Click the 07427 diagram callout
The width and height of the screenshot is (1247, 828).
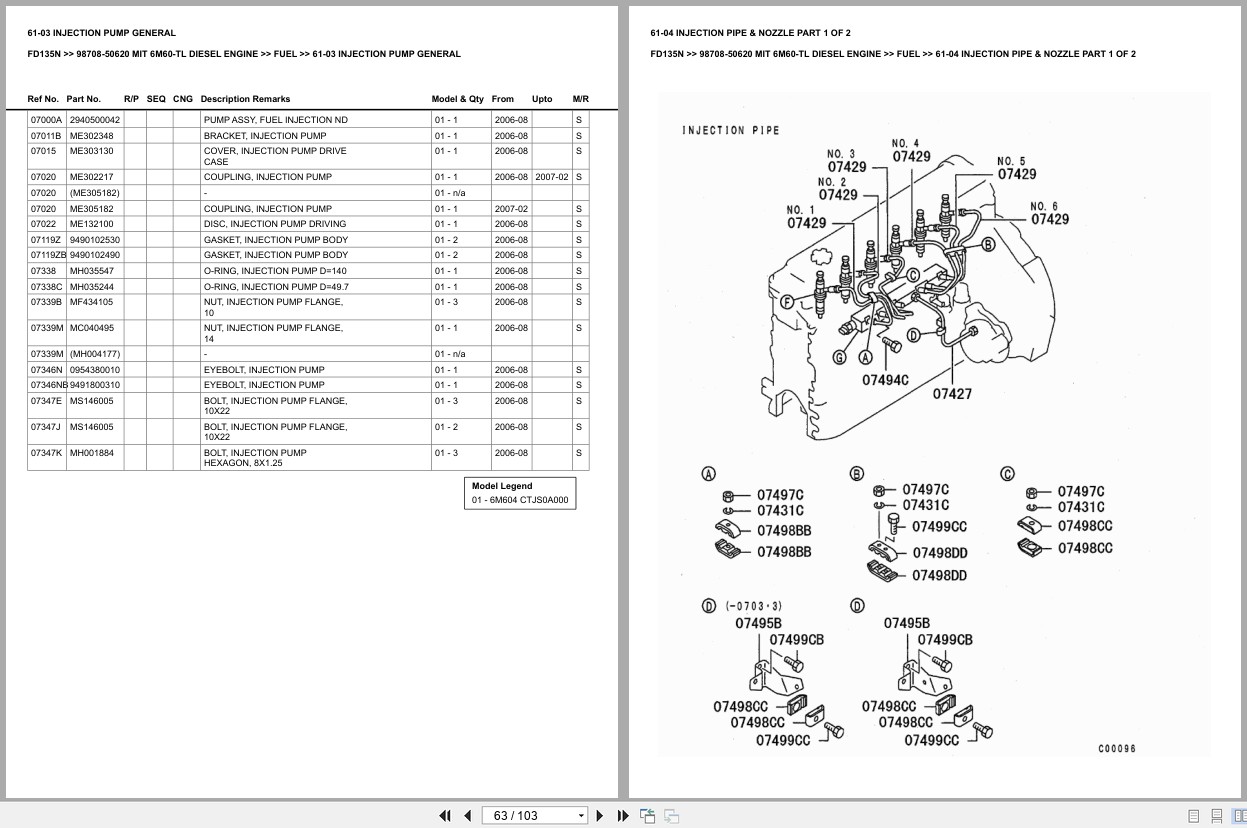pyautogui.click(x=952, y=394)
